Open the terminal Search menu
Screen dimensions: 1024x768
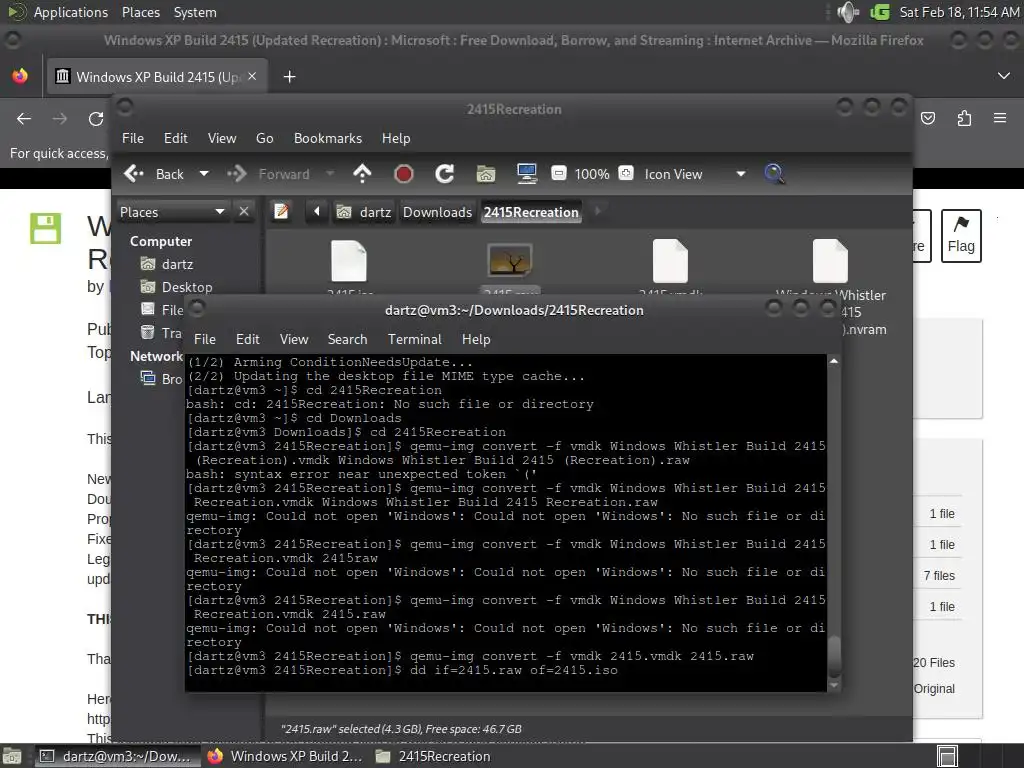(347, 339)
